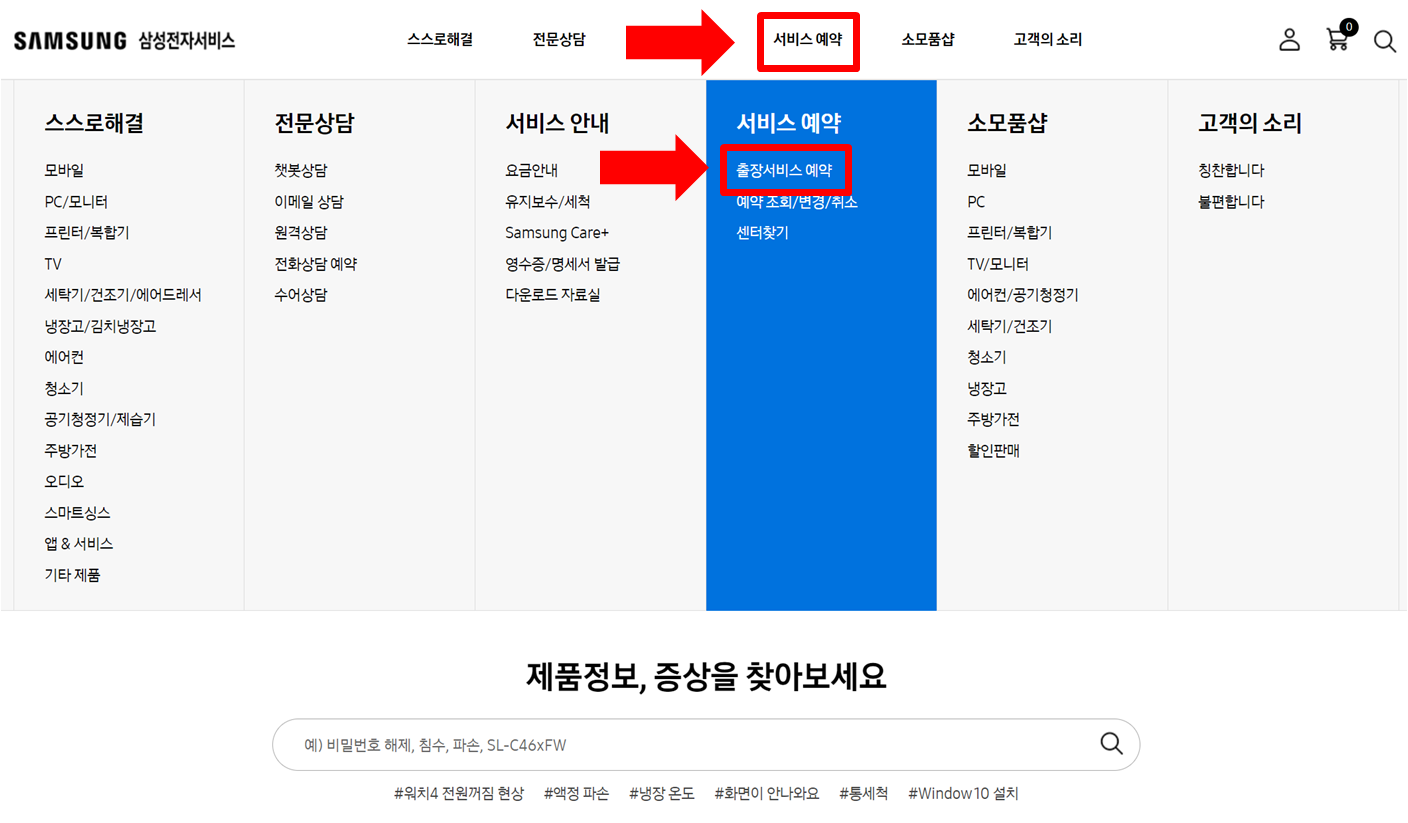Screen dimensions: 1408x823
Task: Select 기타 제품 link
Action: tap(72, 575)
